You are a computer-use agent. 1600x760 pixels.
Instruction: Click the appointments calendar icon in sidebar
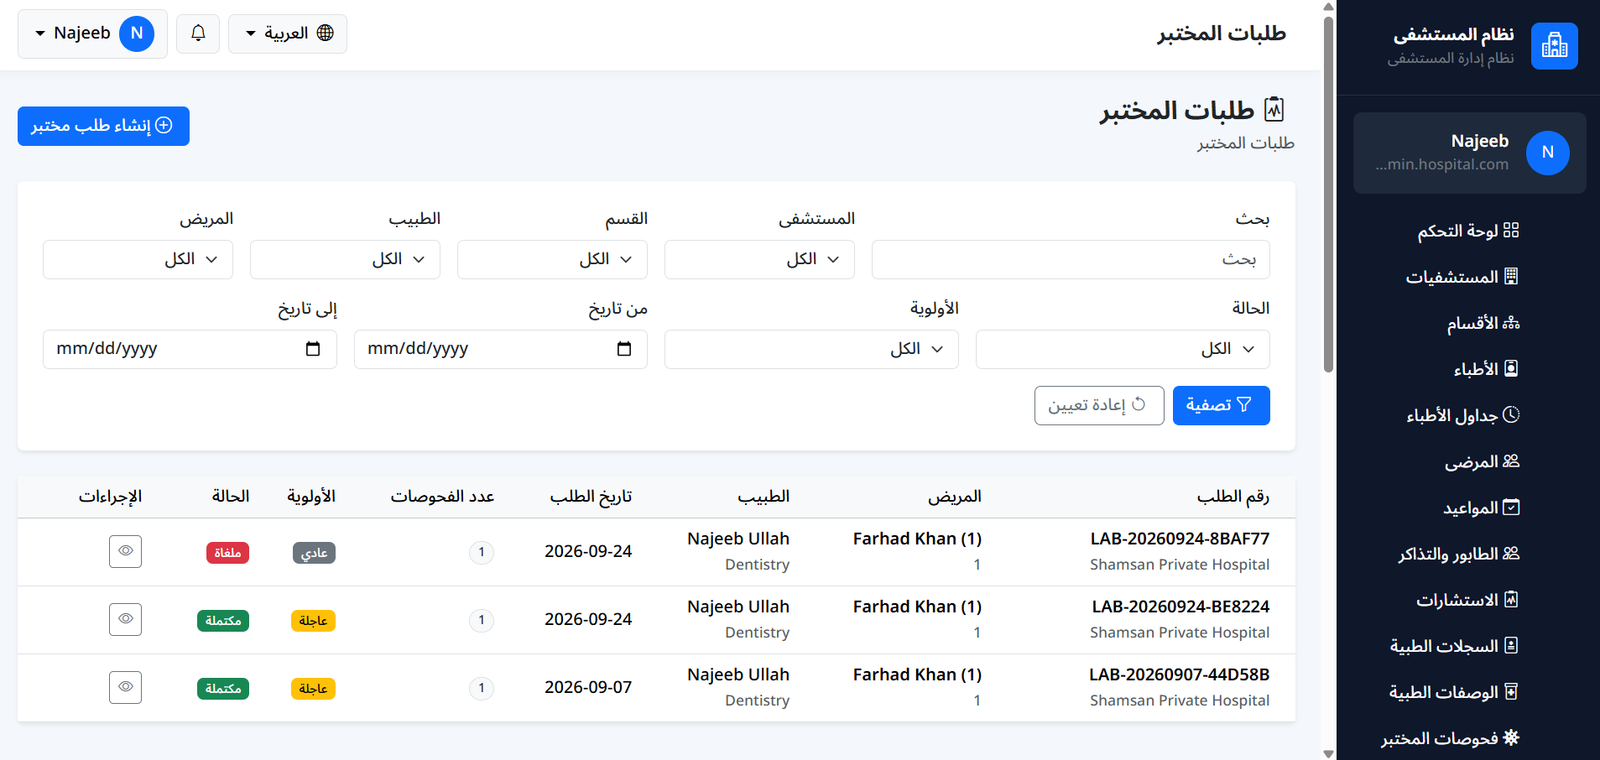[1511, 507]
